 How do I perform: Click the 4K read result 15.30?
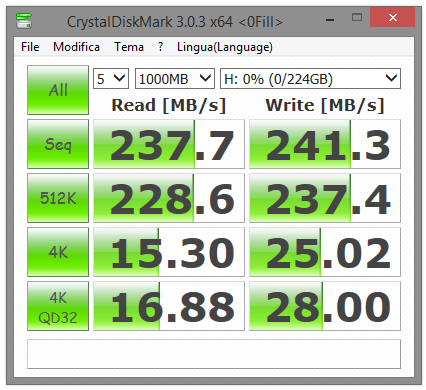coord(169,252)
